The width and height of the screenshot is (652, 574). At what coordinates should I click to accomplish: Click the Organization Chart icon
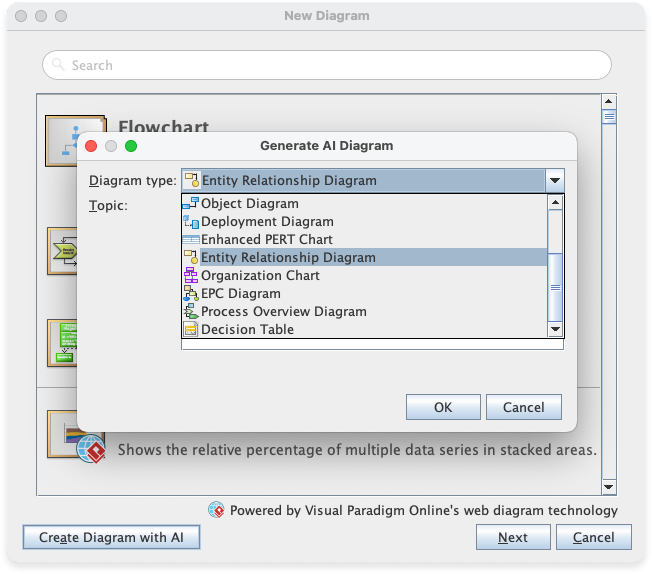click(x=190, y=276)
